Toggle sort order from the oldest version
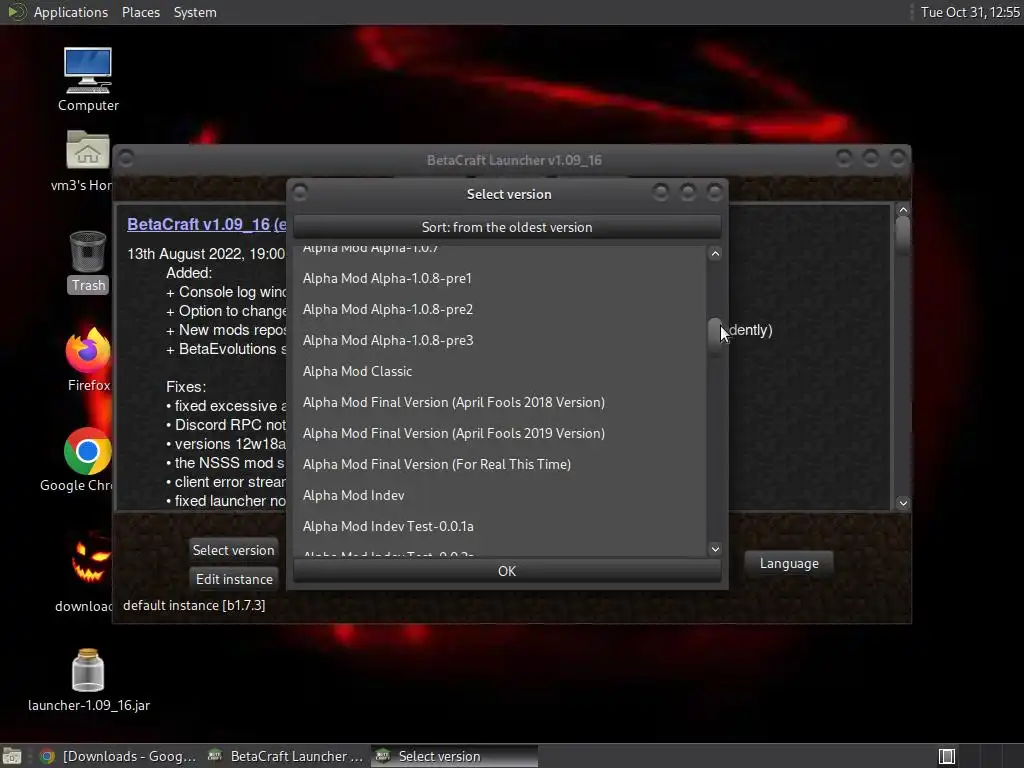Viewport: 1024px width, 768px height. click(x=507, y=227)
